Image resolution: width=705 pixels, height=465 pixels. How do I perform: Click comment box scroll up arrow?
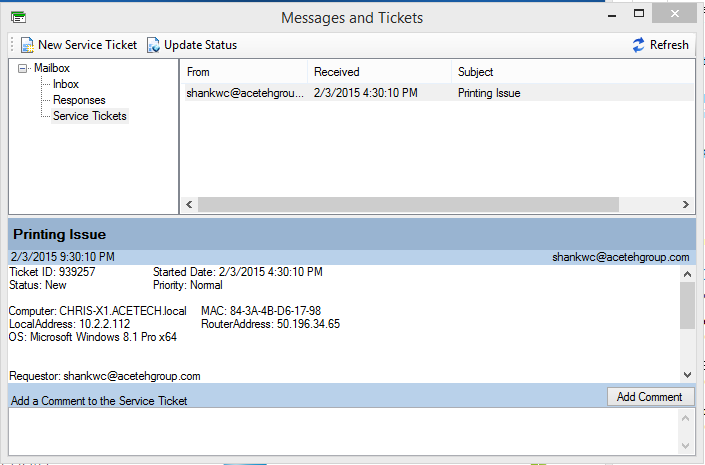[x=686, y=419]
